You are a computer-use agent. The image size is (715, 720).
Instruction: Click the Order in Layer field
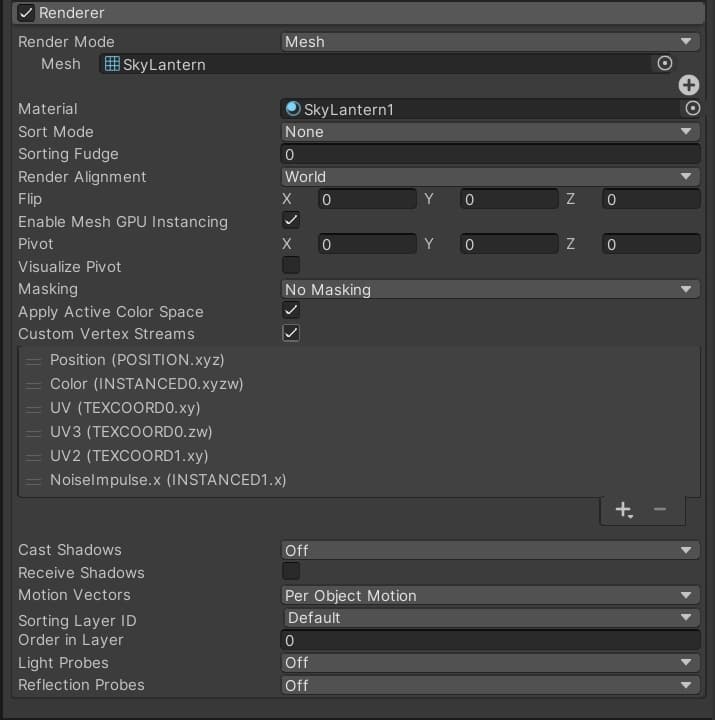point(489,641)
